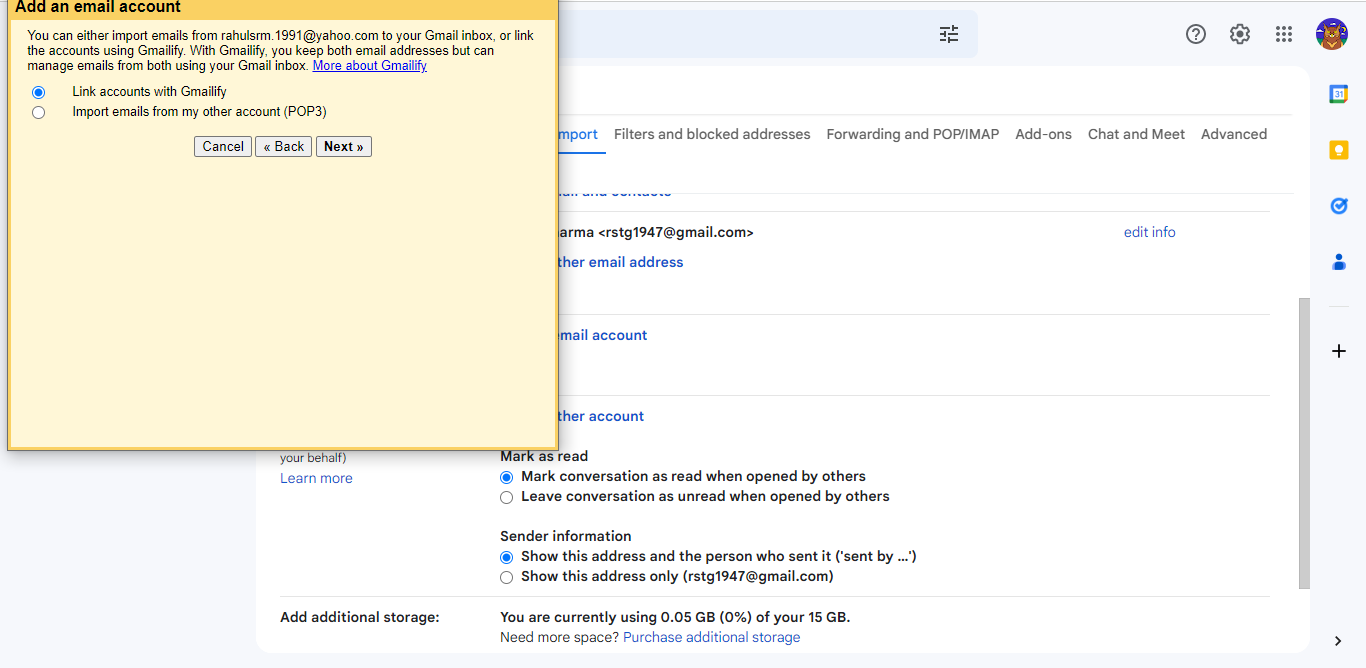Open Contacts side panel
The height and width of the screenshot is (668, 1366).
[1339, 262]
